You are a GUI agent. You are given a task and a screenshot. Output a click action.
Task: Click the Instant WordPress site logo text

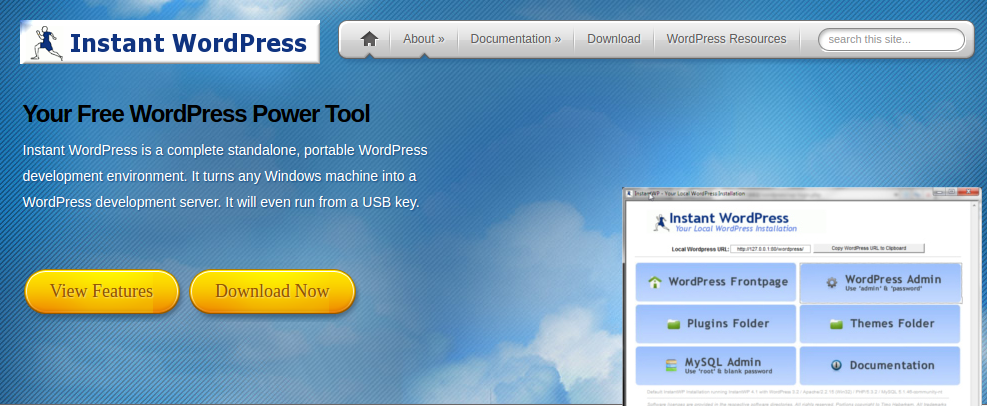pyautogui.click(x=188, y=43)
